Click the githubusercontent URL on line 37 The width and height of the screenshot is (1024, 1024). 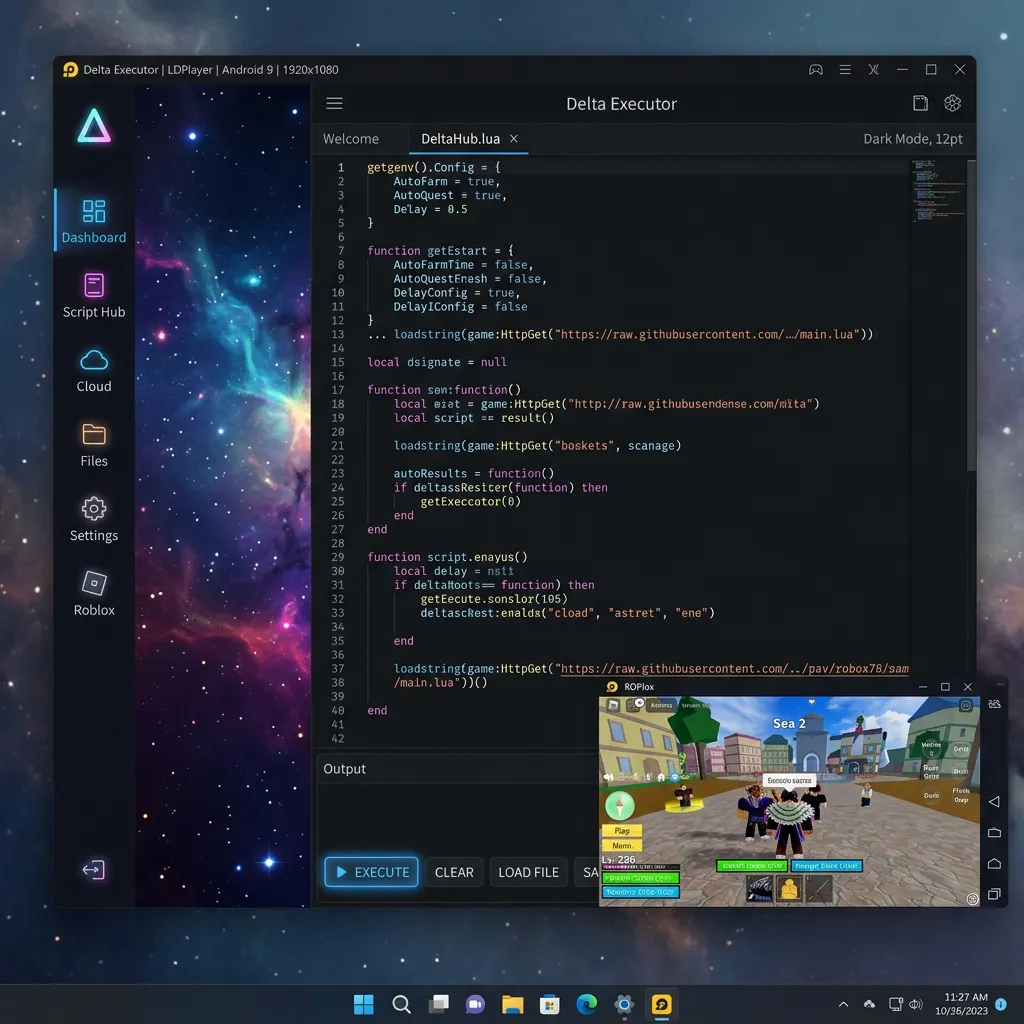tap(735, 669)
